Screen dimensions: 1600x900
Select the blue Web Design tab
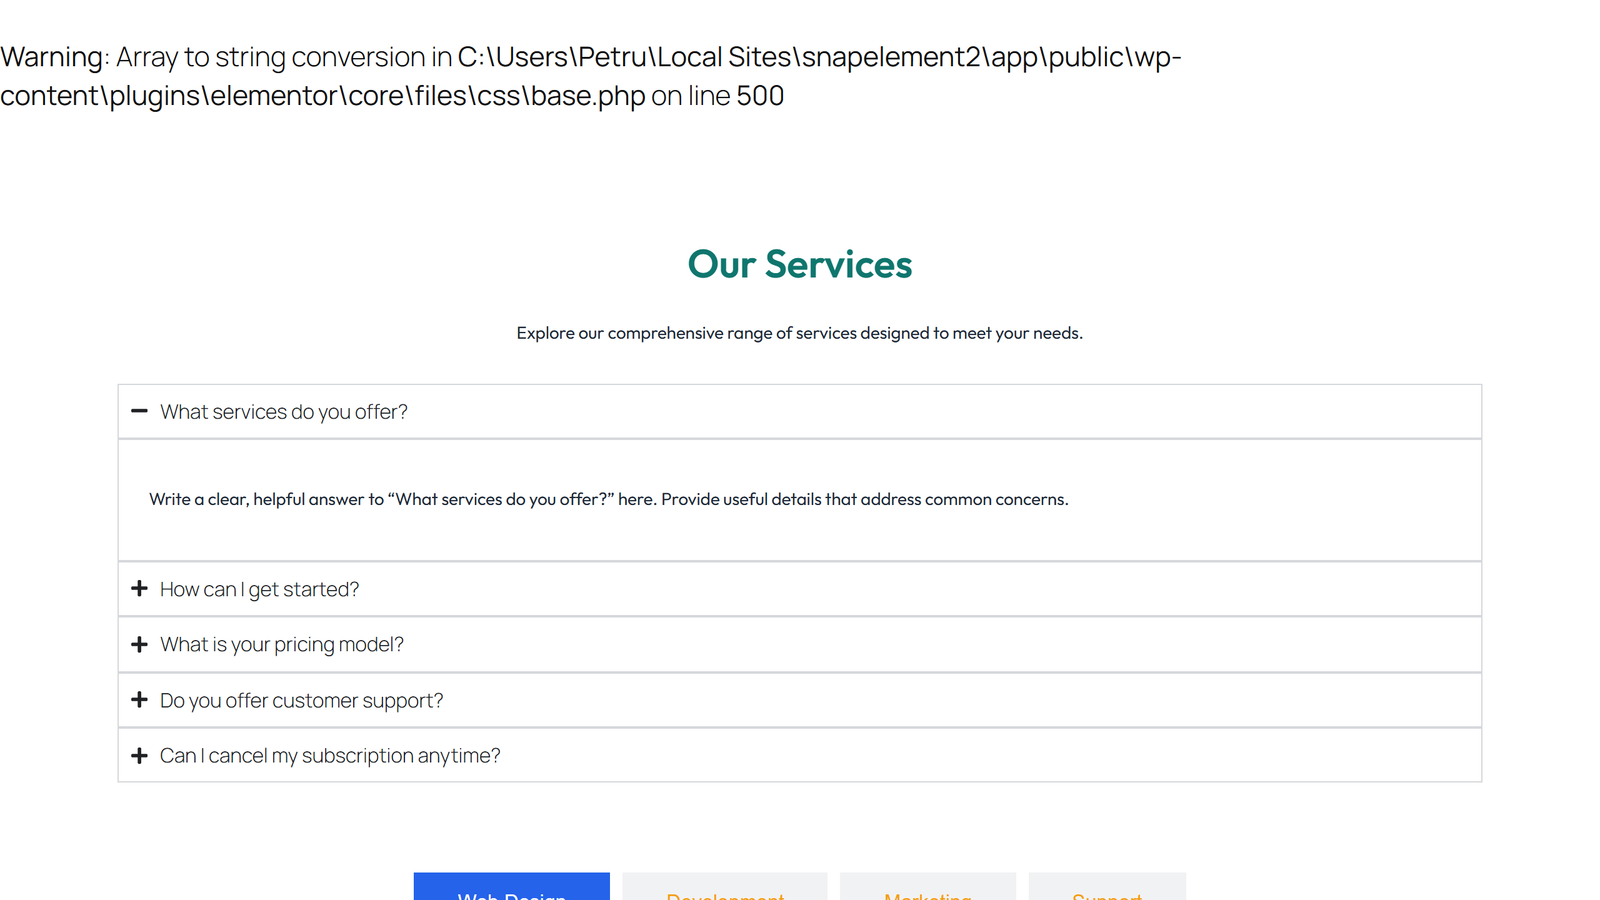[x=511, y=889]
